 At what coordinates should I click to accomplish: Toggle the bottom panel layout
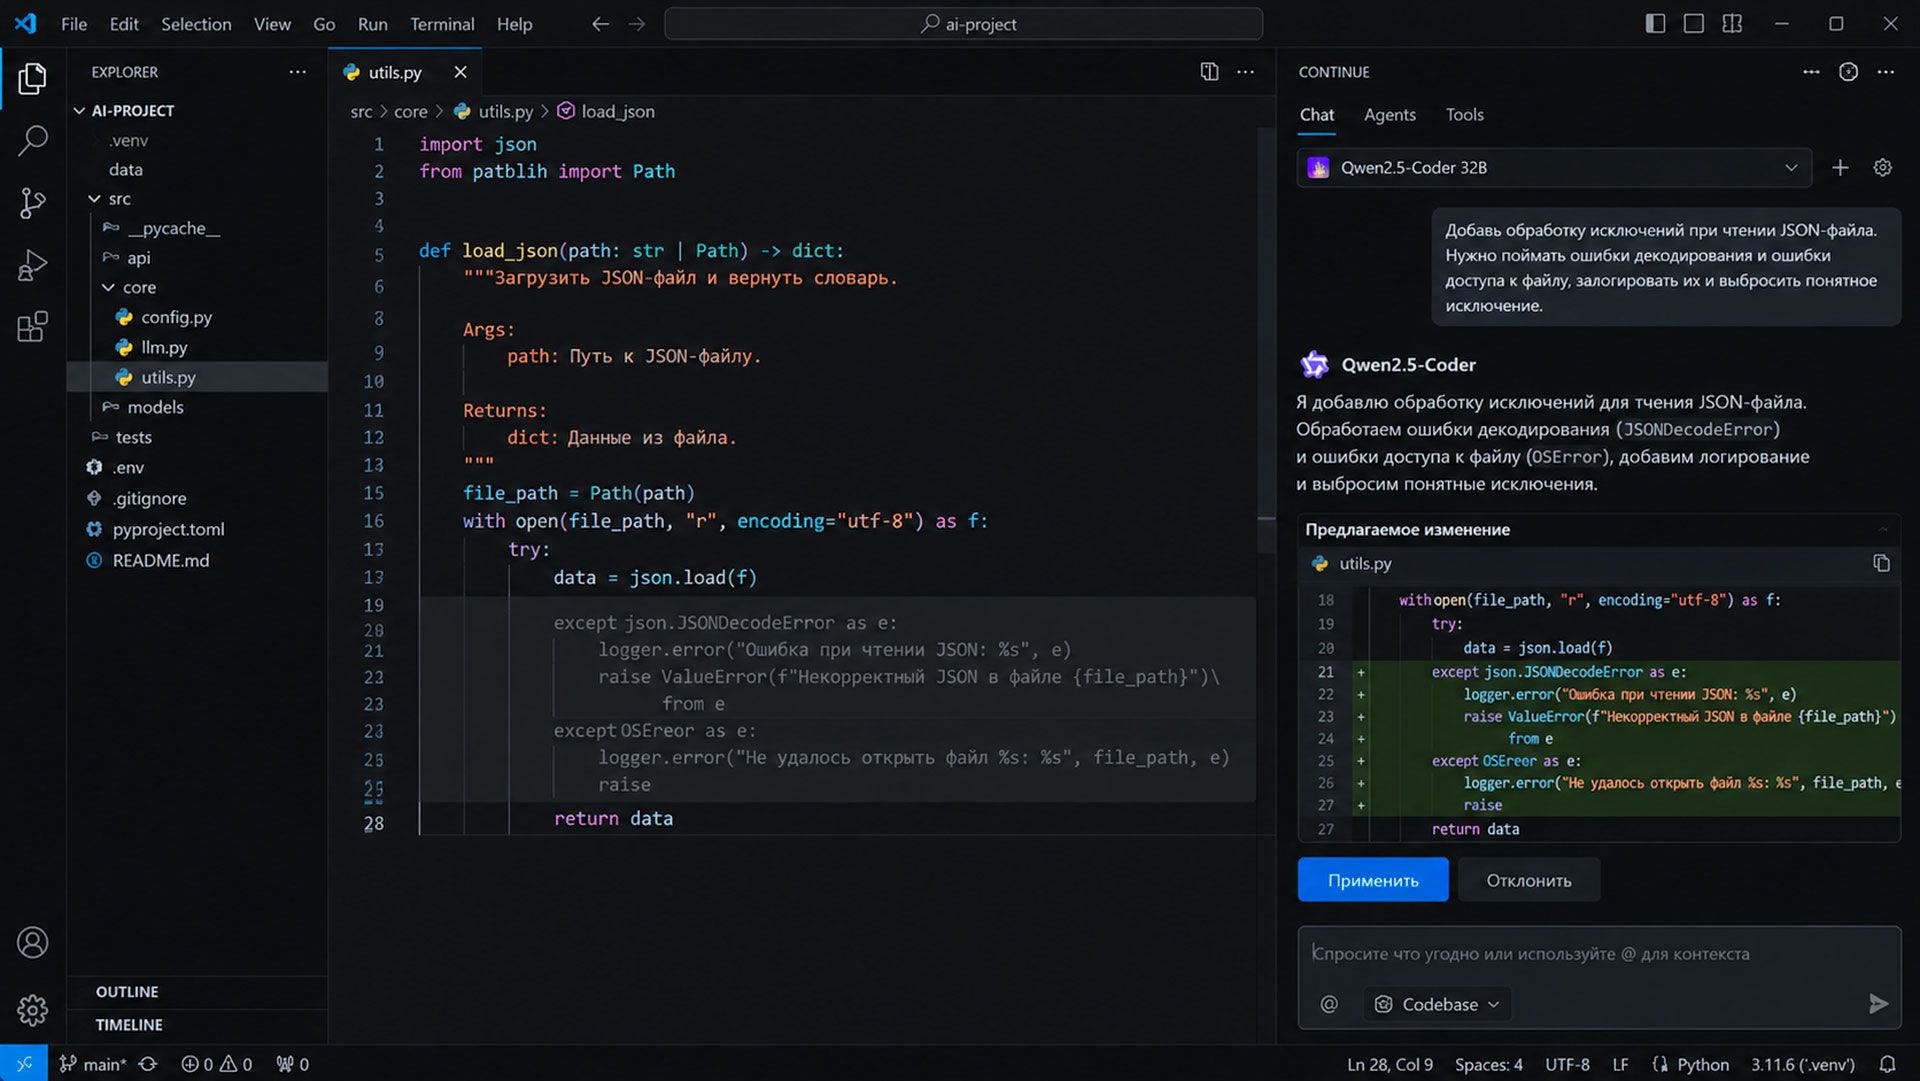(x=1694, y=24)
